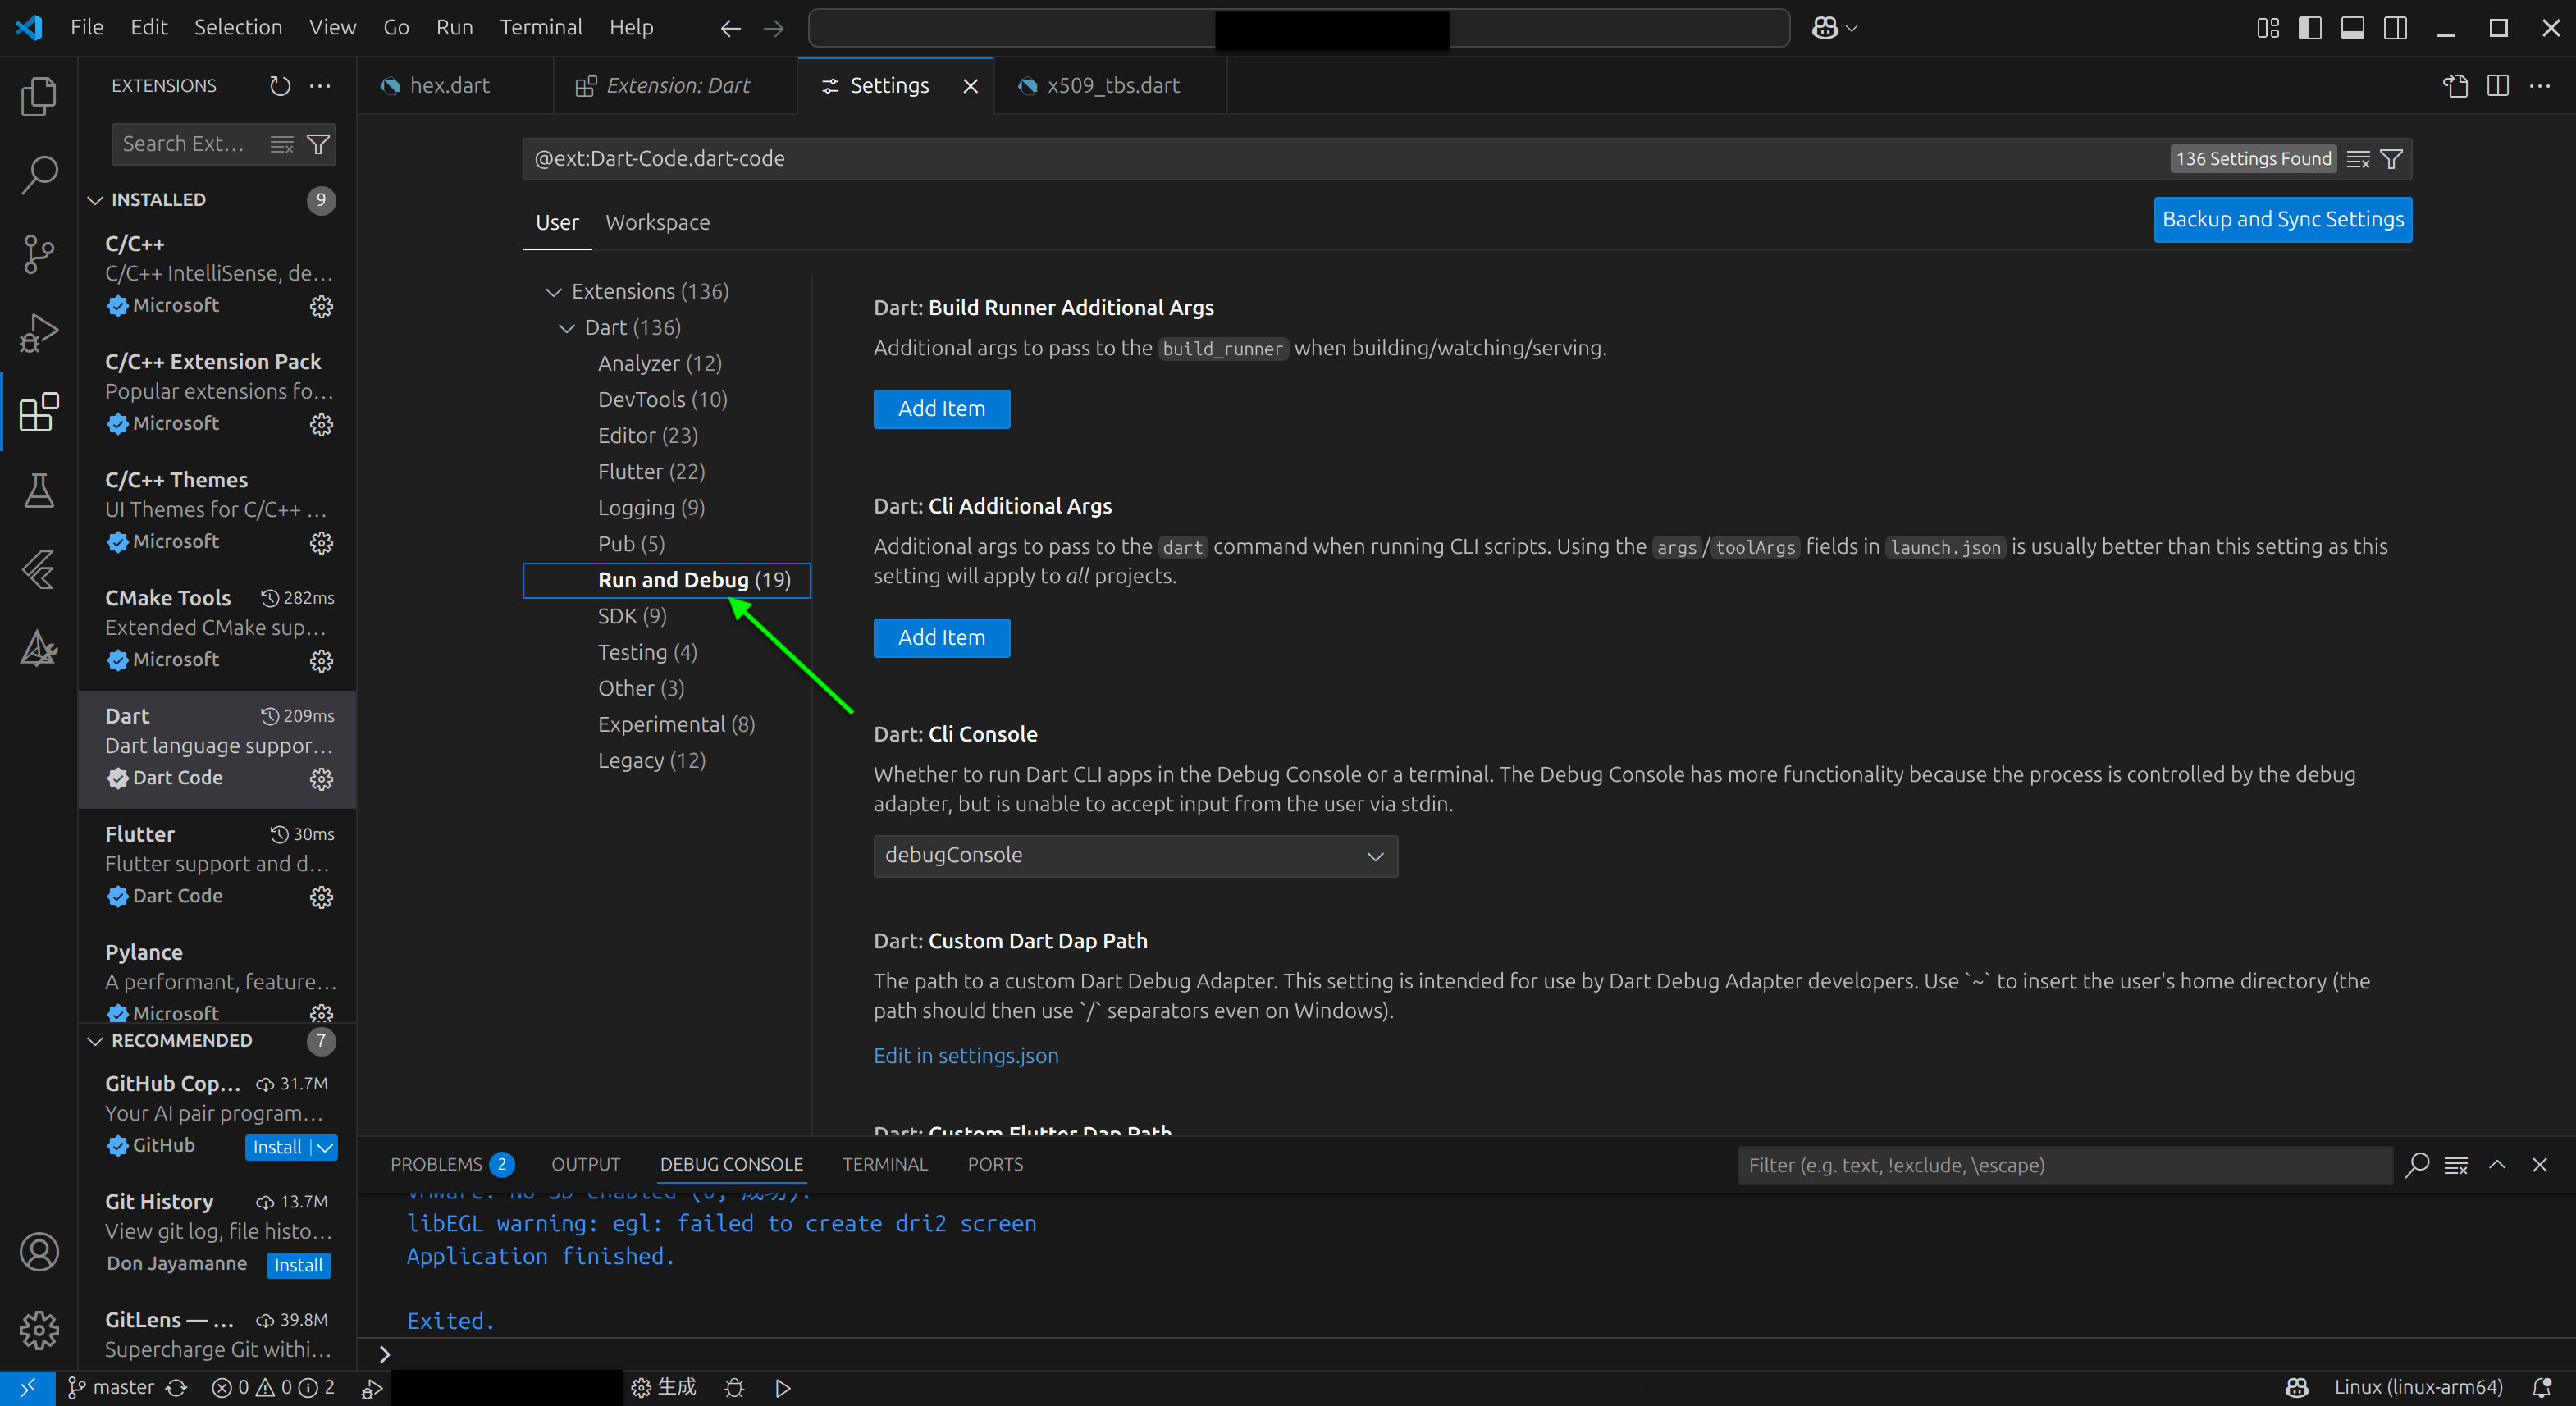Refresh the Extensions list

pyautogui.click(x=280, y=86)
